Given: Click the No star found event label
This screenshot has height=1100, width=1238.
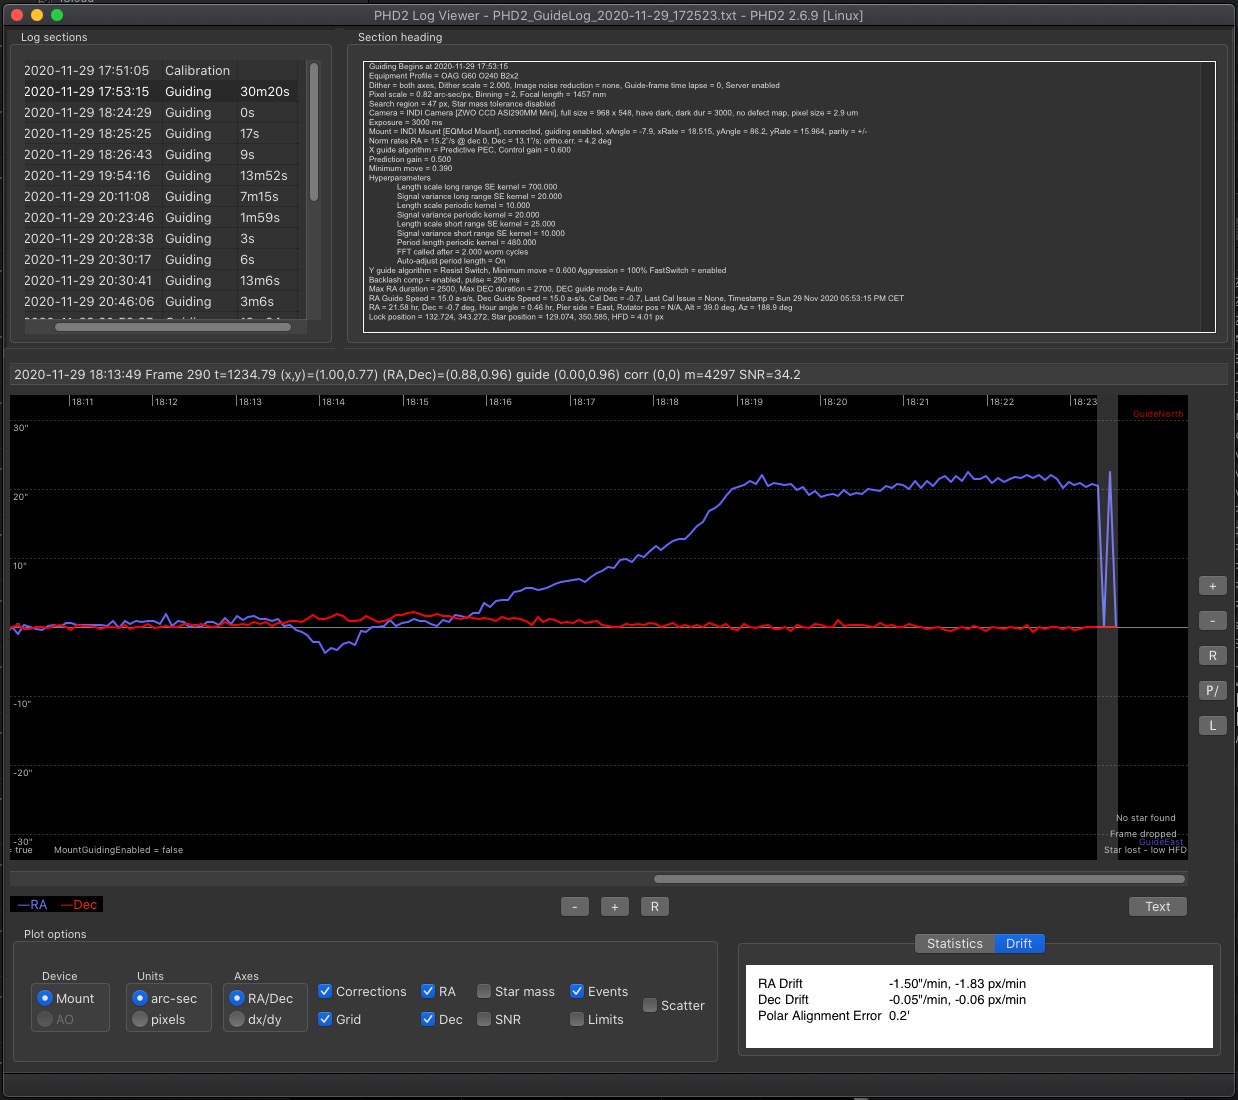Looking at the screenshot, I should point(1146,818).
